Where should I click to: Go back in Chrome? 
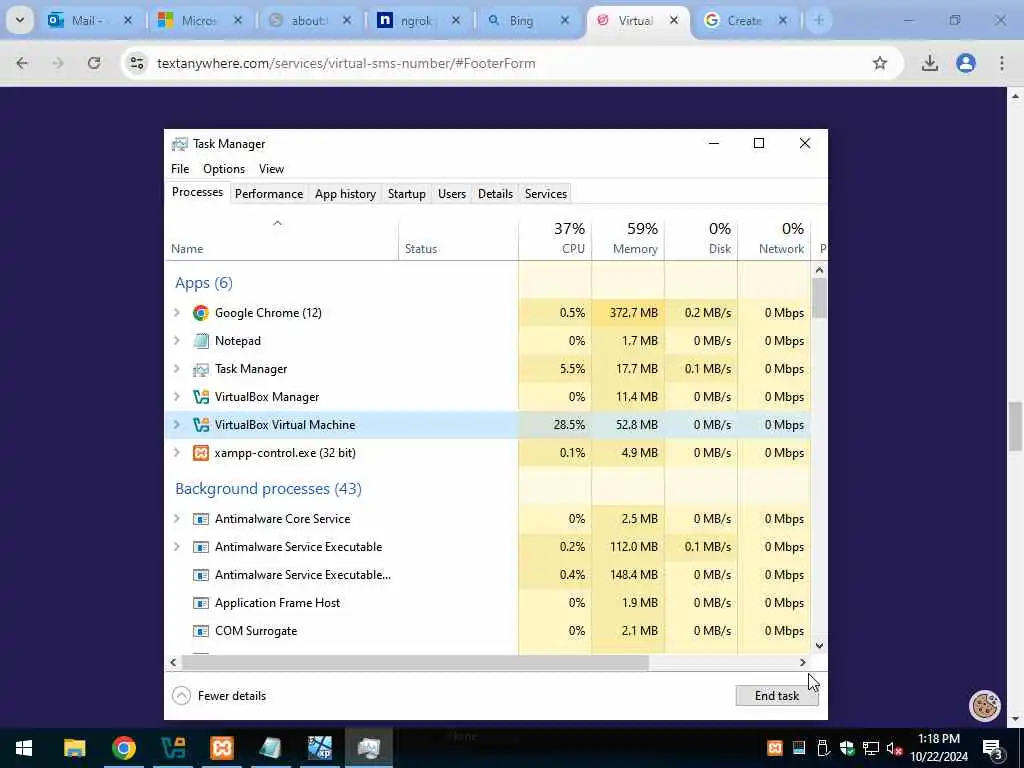(22, 63)
